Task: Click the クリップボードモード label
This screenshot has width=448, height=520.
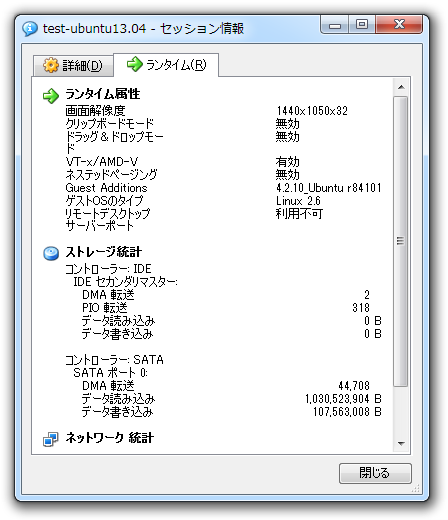Action: point(110,123)
